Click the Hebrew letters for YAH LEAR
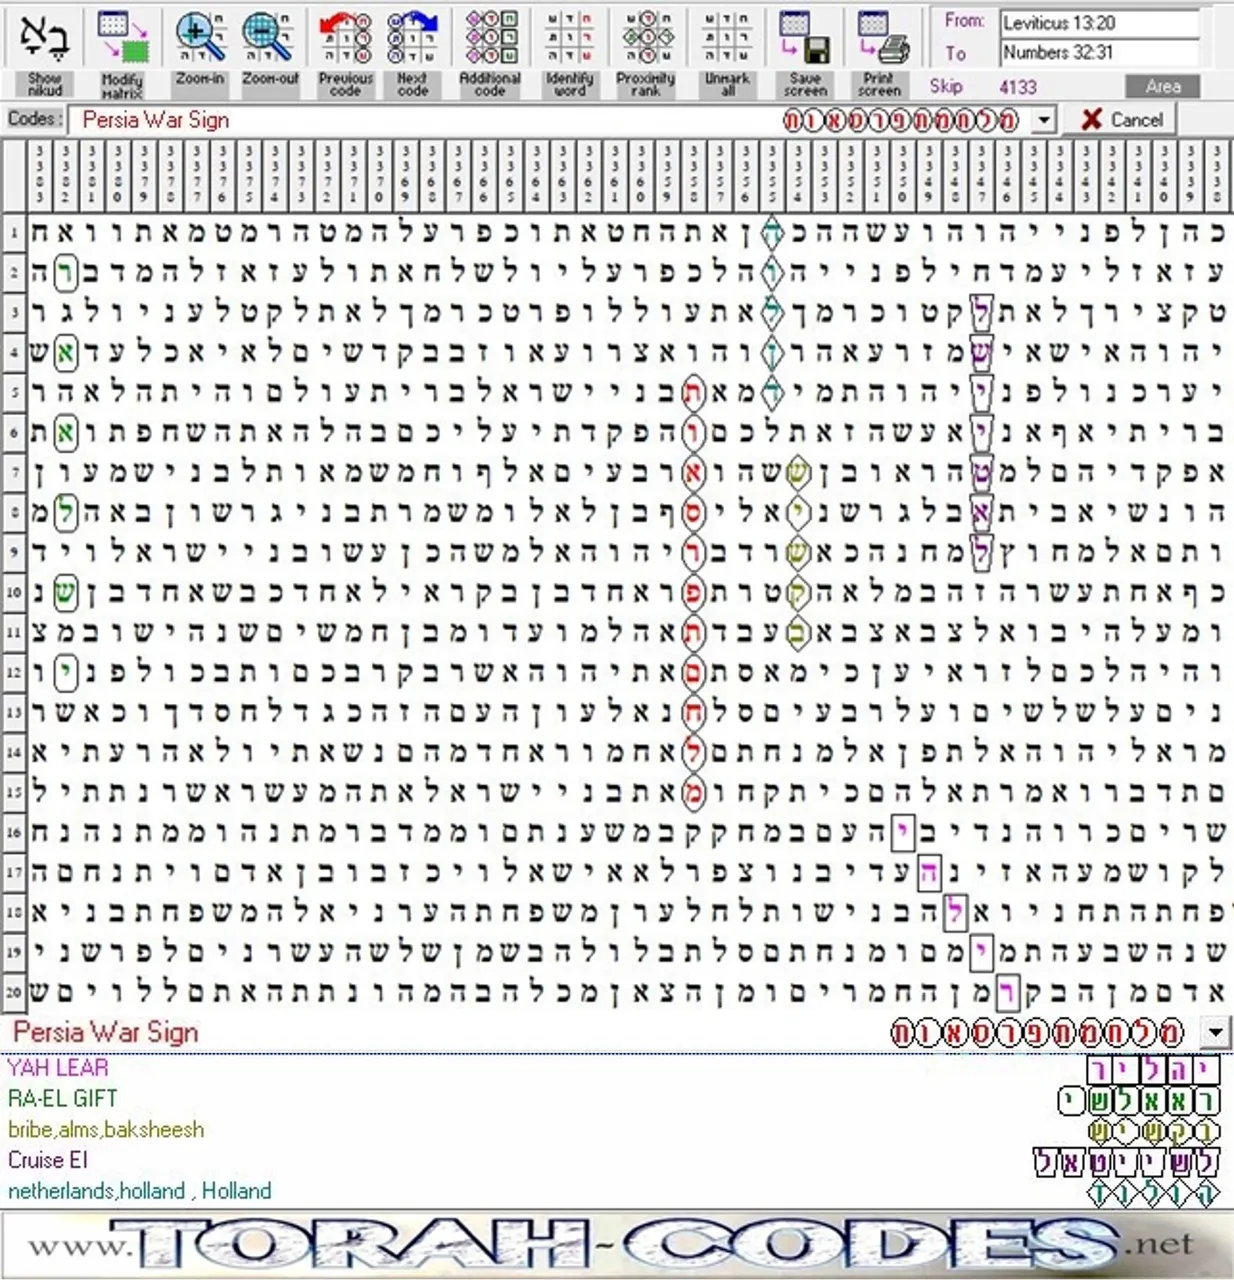The height and width of the screenshot is (1280, 1234). [x=1154, y=1070]
